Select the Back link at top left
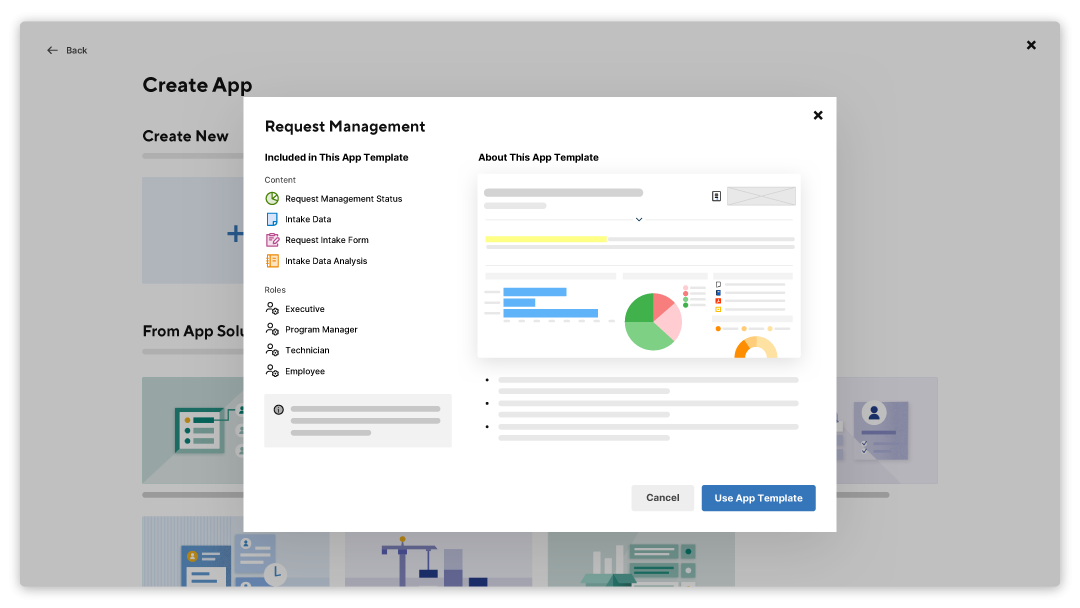 67,50
